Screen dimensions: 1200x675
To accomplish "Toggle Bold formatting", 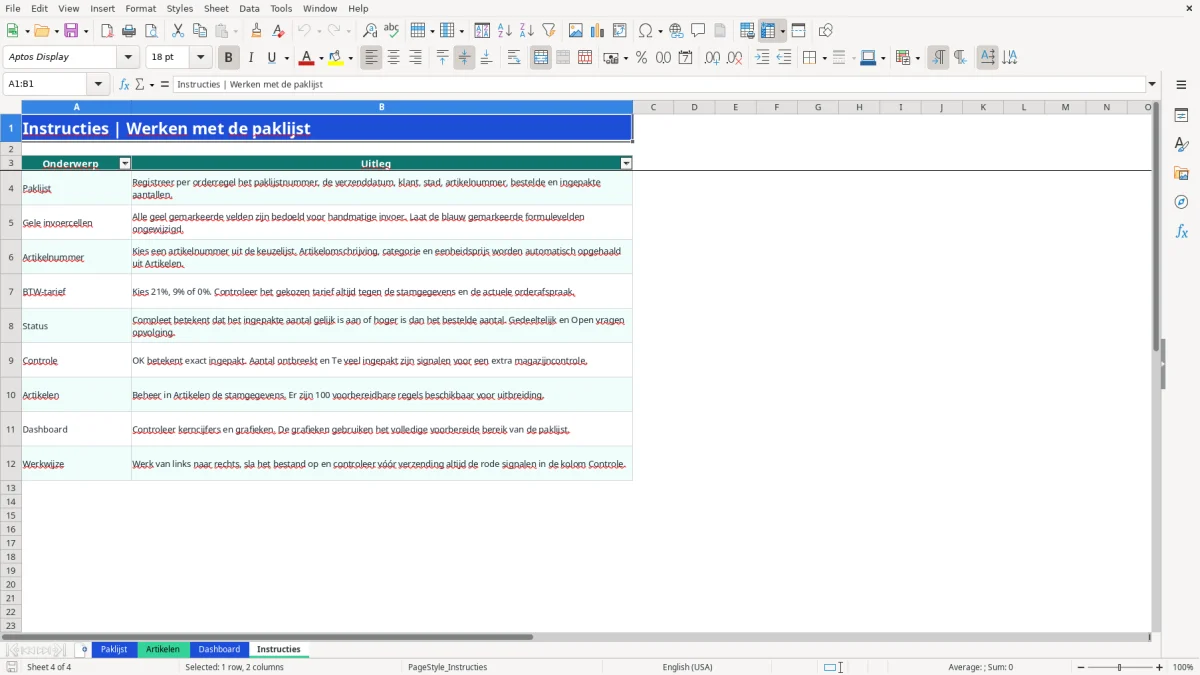I will [229, 58].
